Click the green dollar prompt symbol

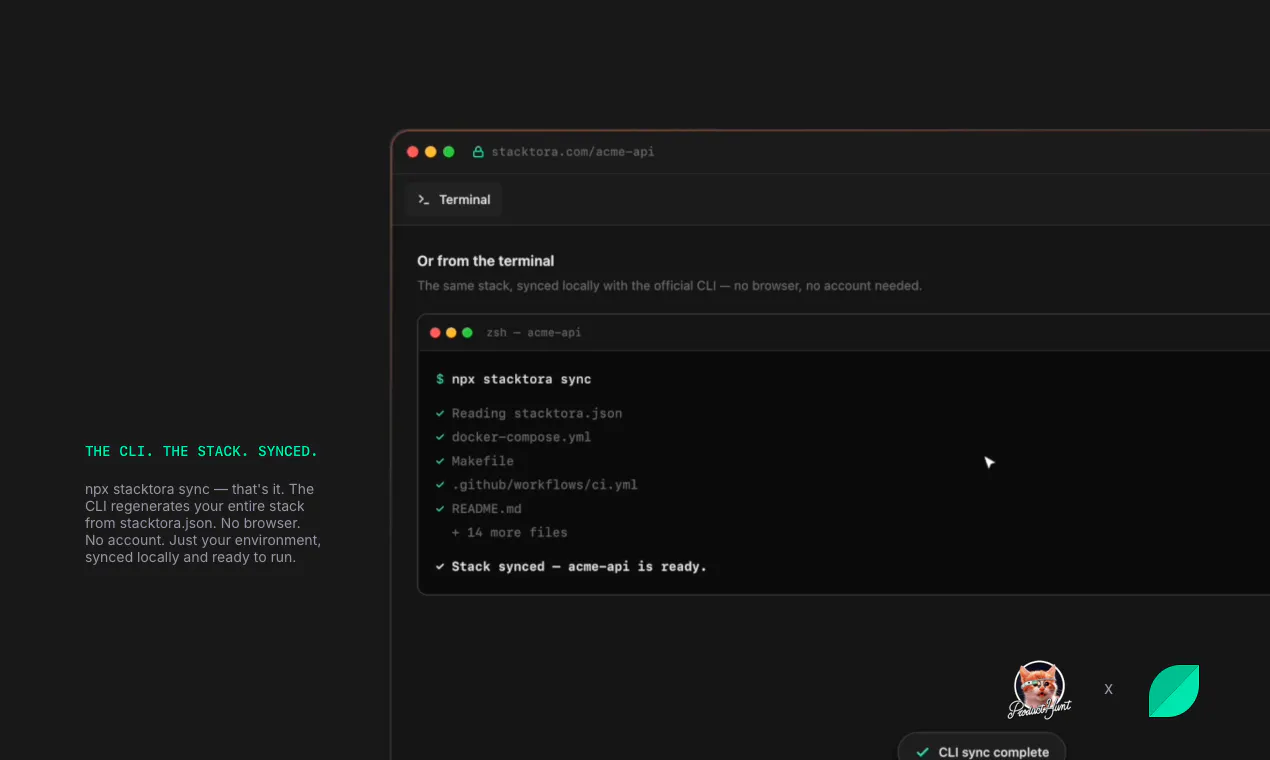coord(440,380)
